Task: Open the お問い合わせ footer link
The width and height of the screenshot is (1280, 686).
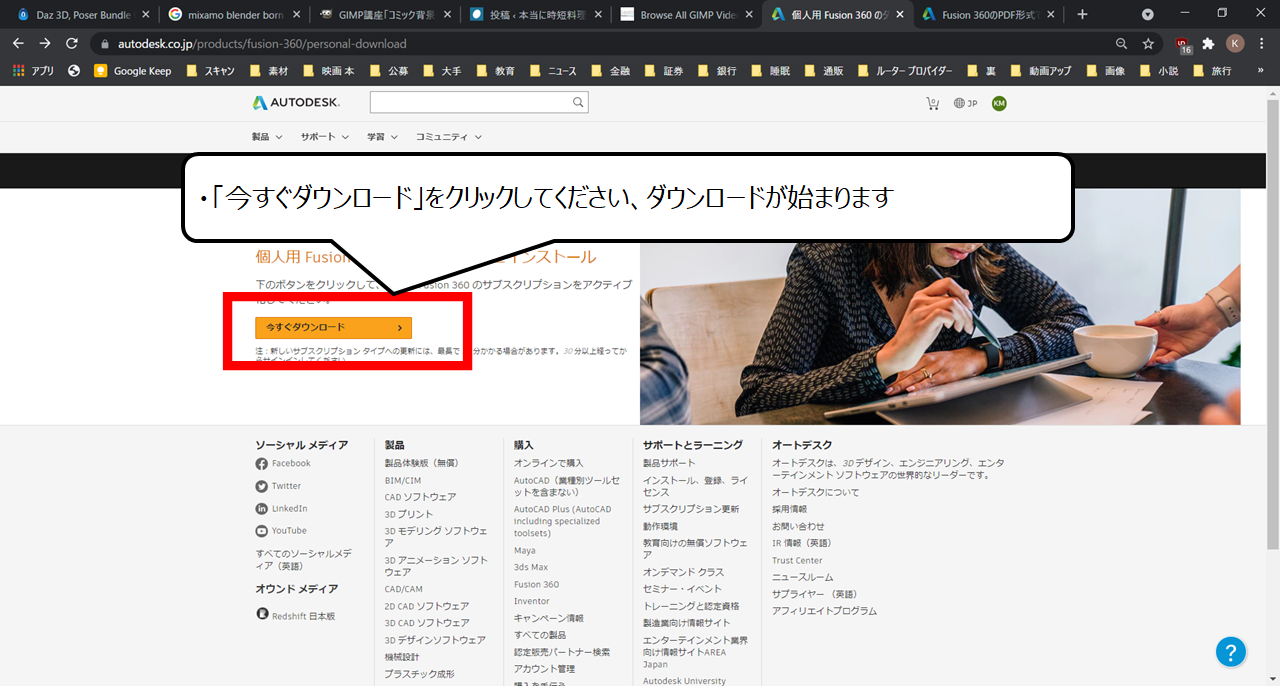Action: [x=798, y=527]
